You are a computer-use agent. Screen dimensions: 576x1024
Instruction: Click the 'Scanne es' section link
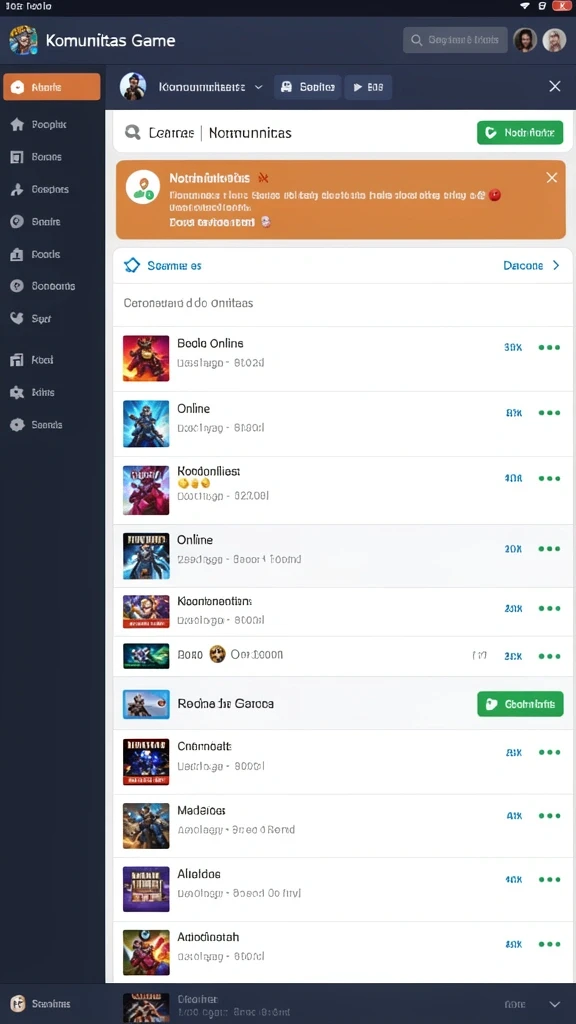click(x=174, y=265)
